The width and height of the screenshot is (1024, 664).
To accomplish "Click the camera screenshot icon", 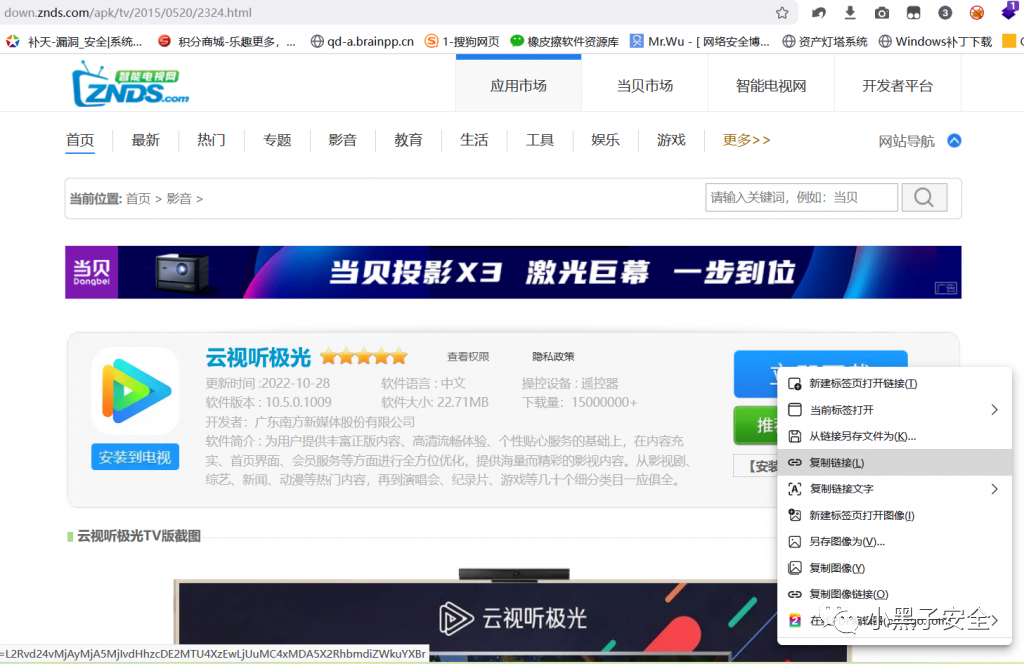I will pos(882,13).
